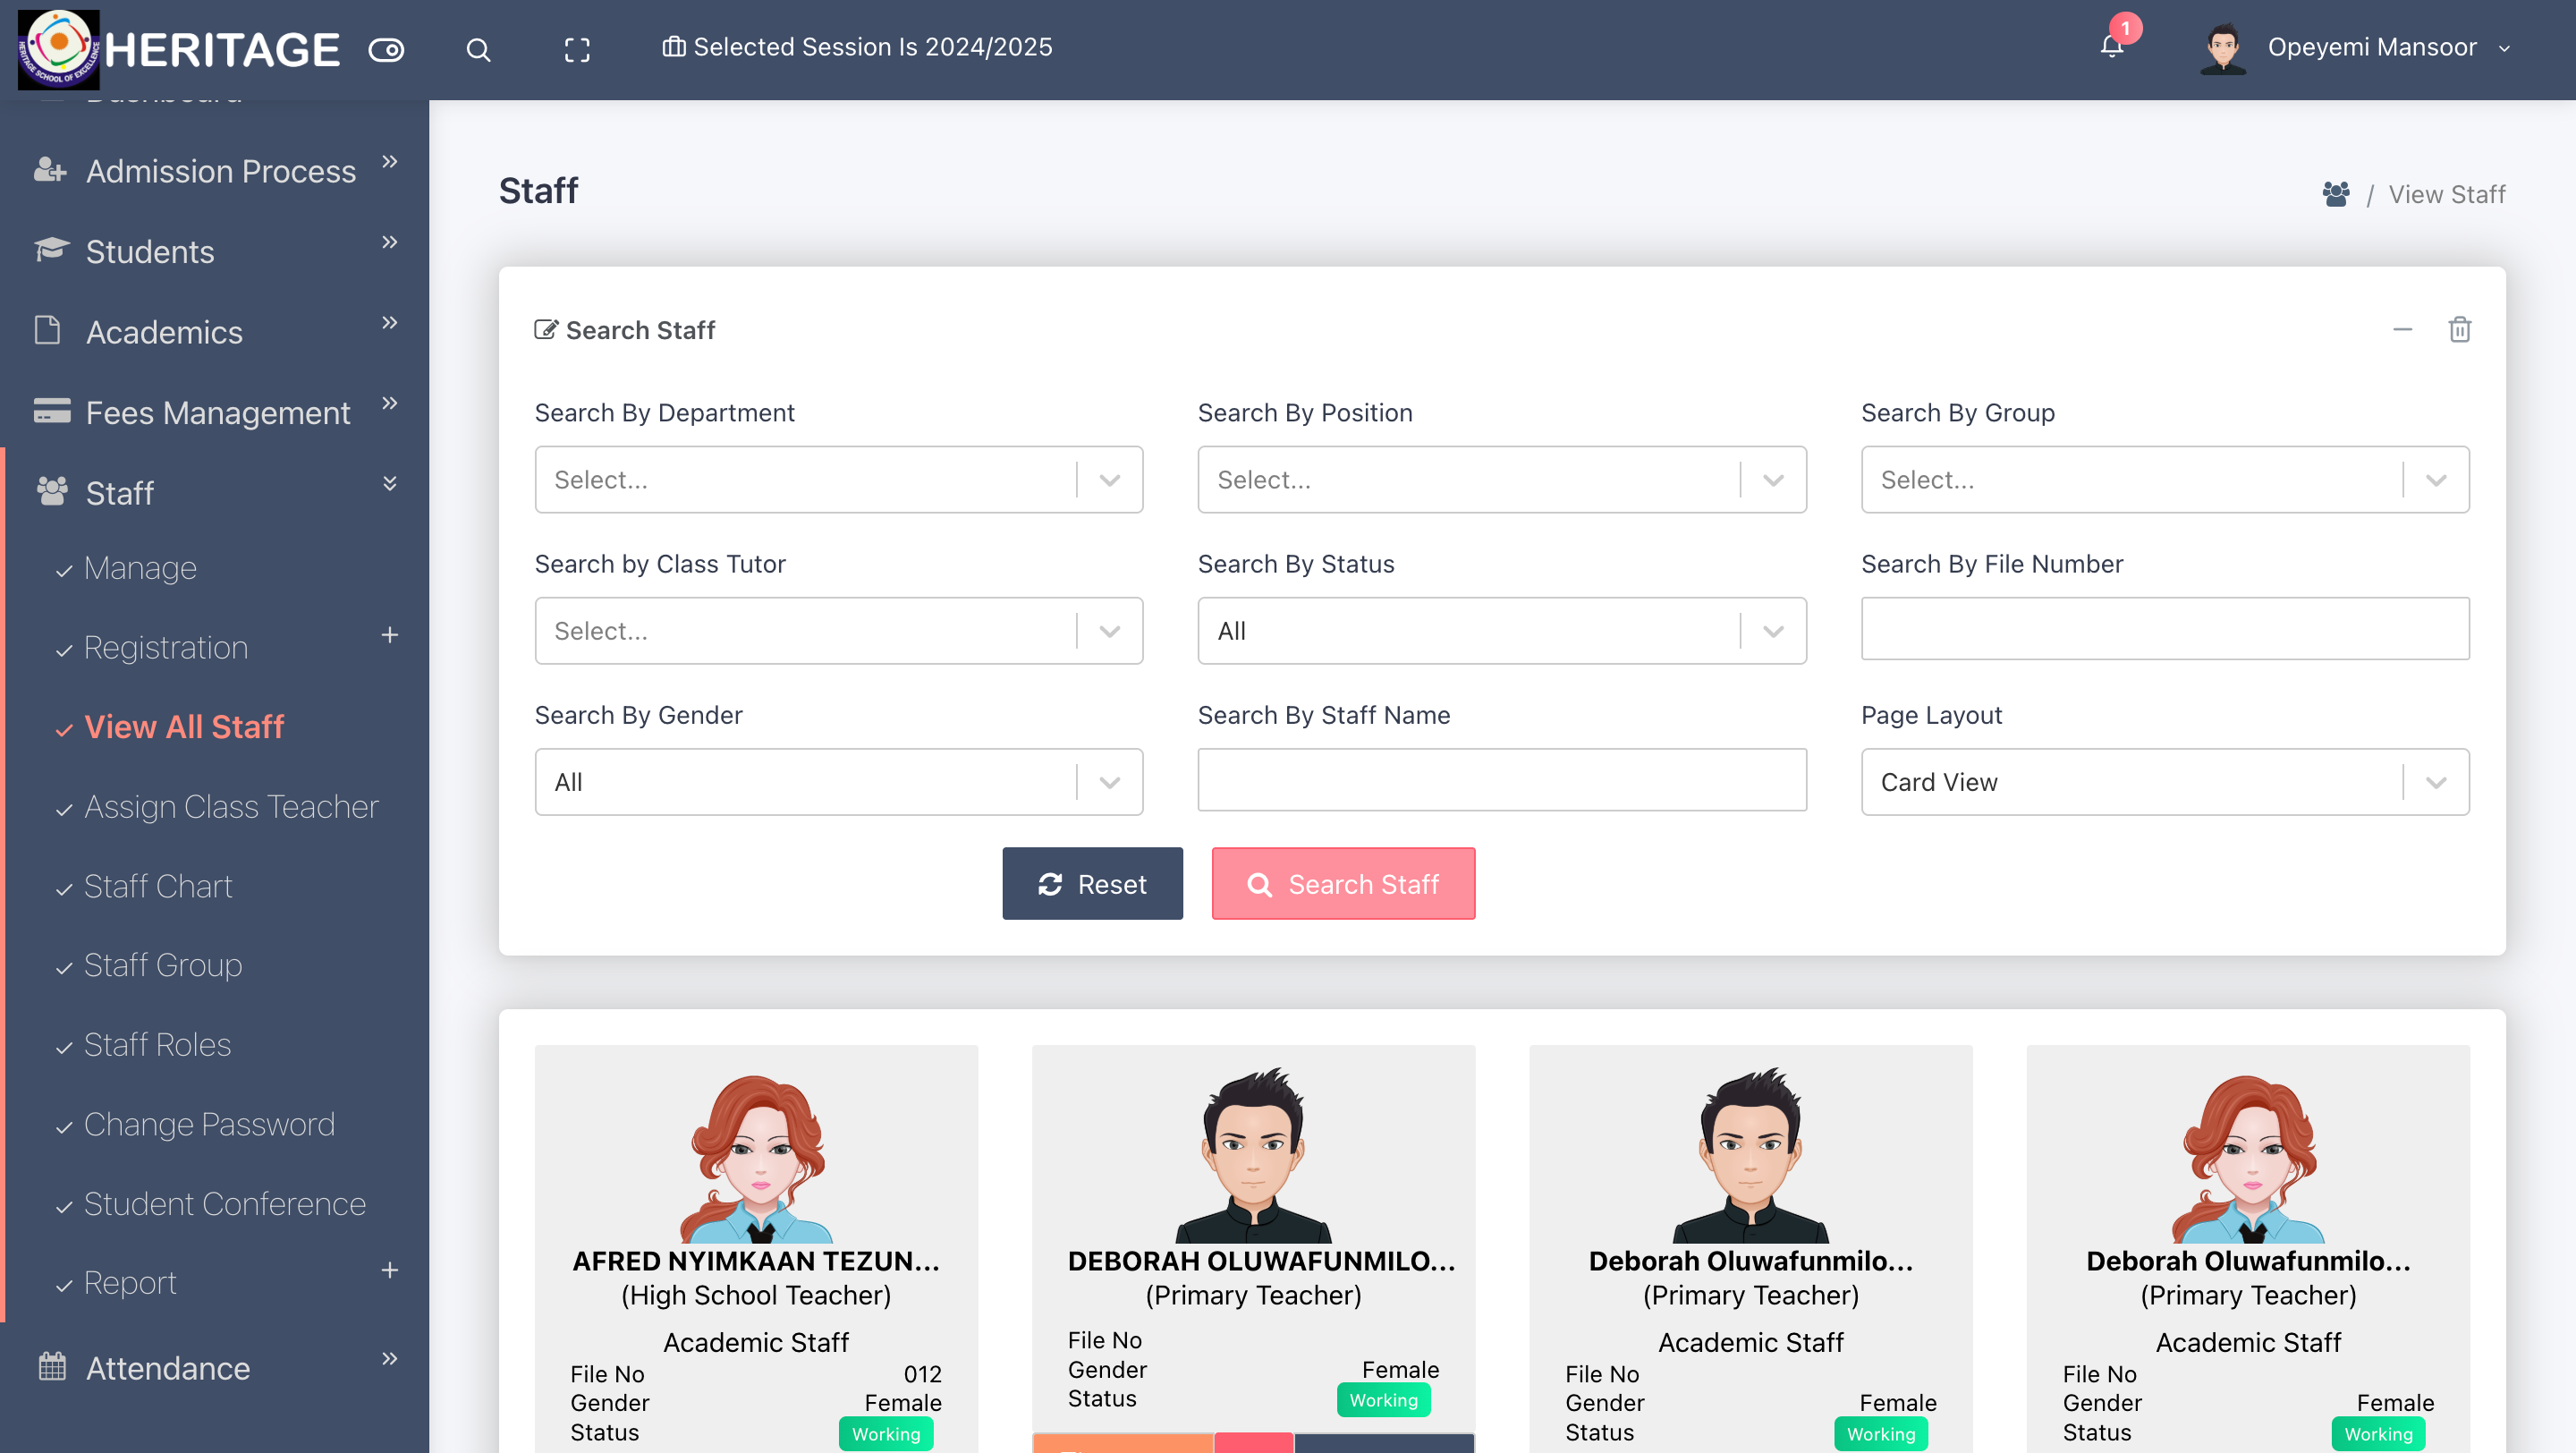Open Search By Gender dropdown
Screen dimensions: 2576x1453
tap(838, 782)
